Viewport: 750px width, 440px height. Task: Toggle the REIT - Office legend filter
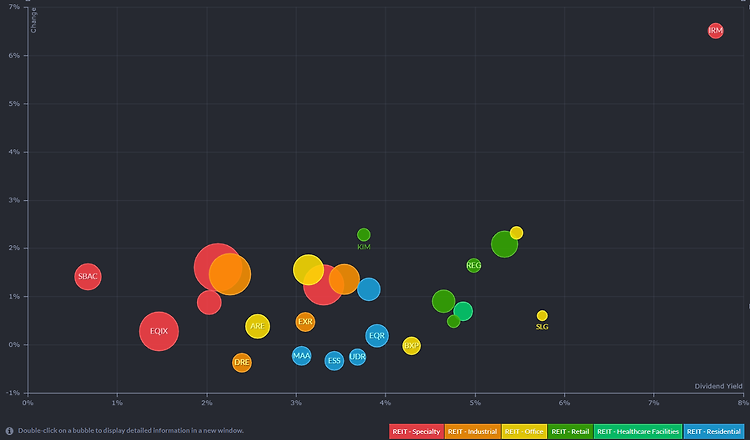coord(524,431)
